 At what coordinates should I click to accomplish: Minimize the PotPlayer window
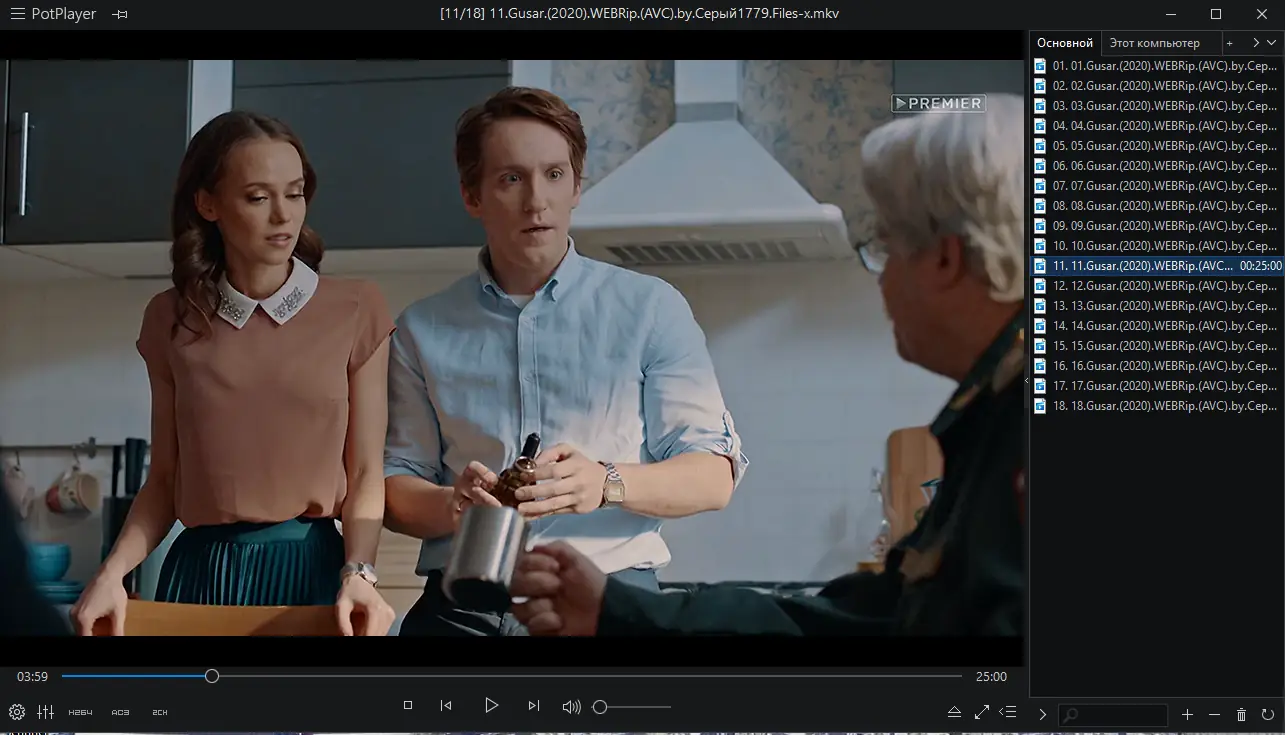[1171, 14]
